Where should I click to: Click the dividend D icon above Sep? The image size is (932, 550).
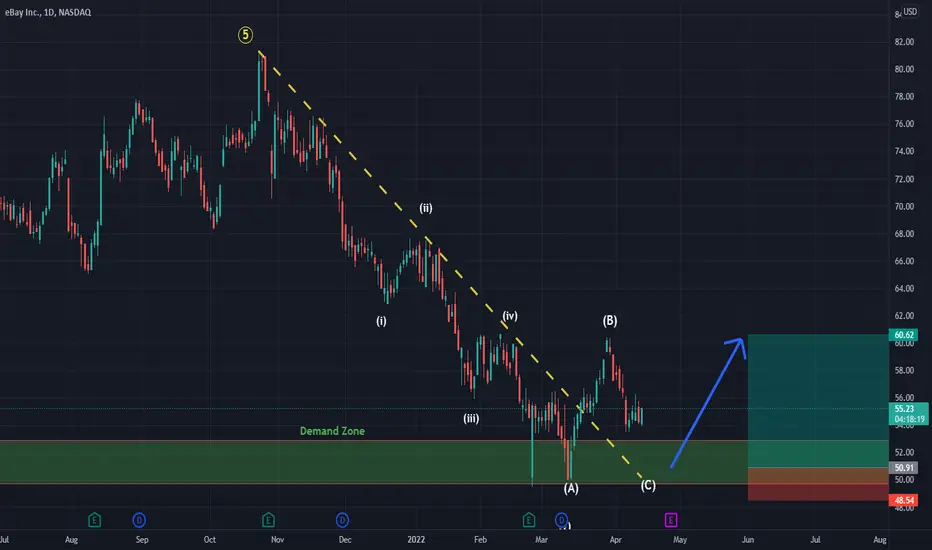[138, 520]
